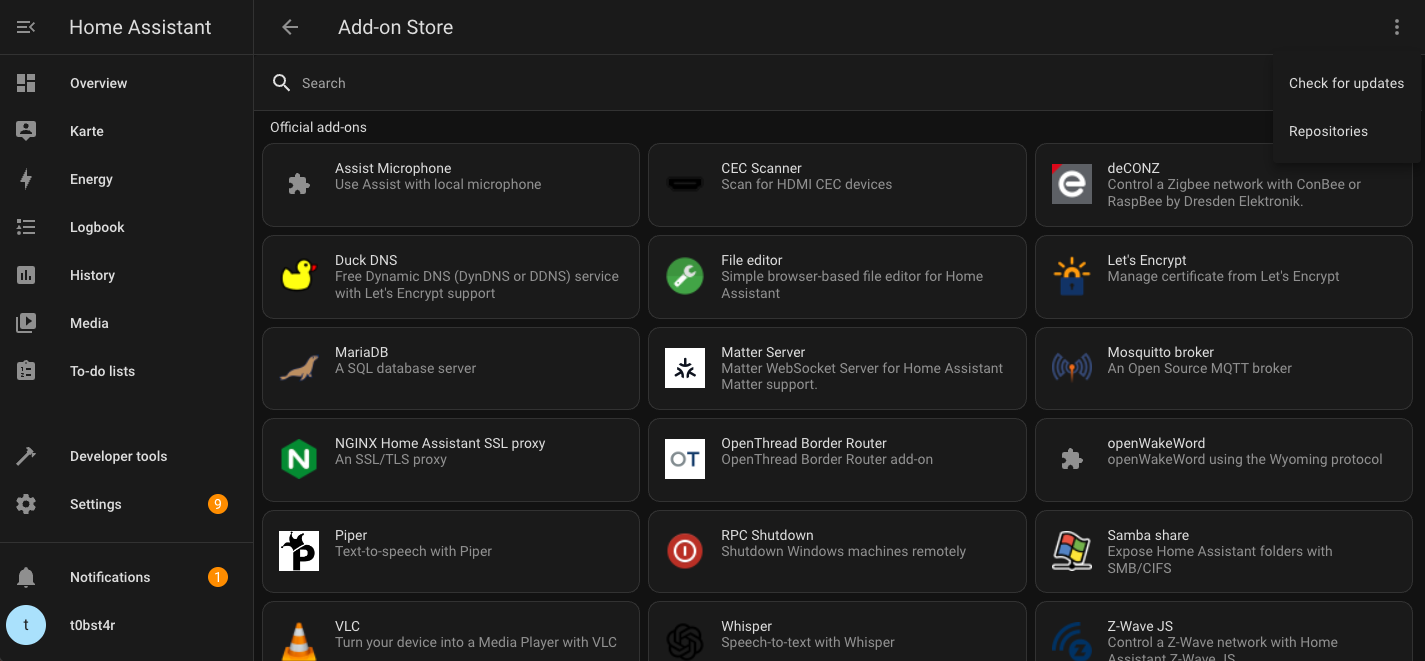The width and height of the screenshot is (1425, 661).
Task: Click the RPC Shutdown red power icon
Action: 685,551
